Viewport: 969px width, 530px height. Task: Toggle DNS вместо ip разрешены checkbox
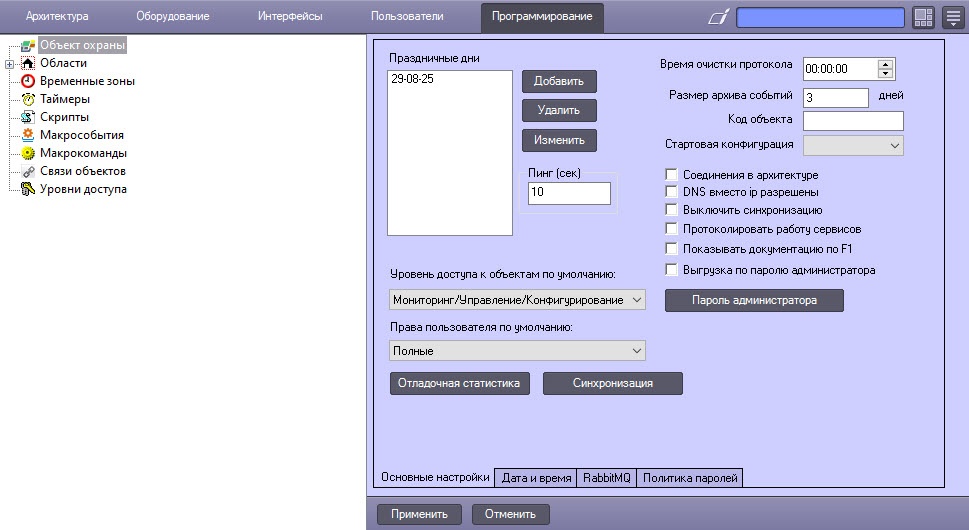671,191
